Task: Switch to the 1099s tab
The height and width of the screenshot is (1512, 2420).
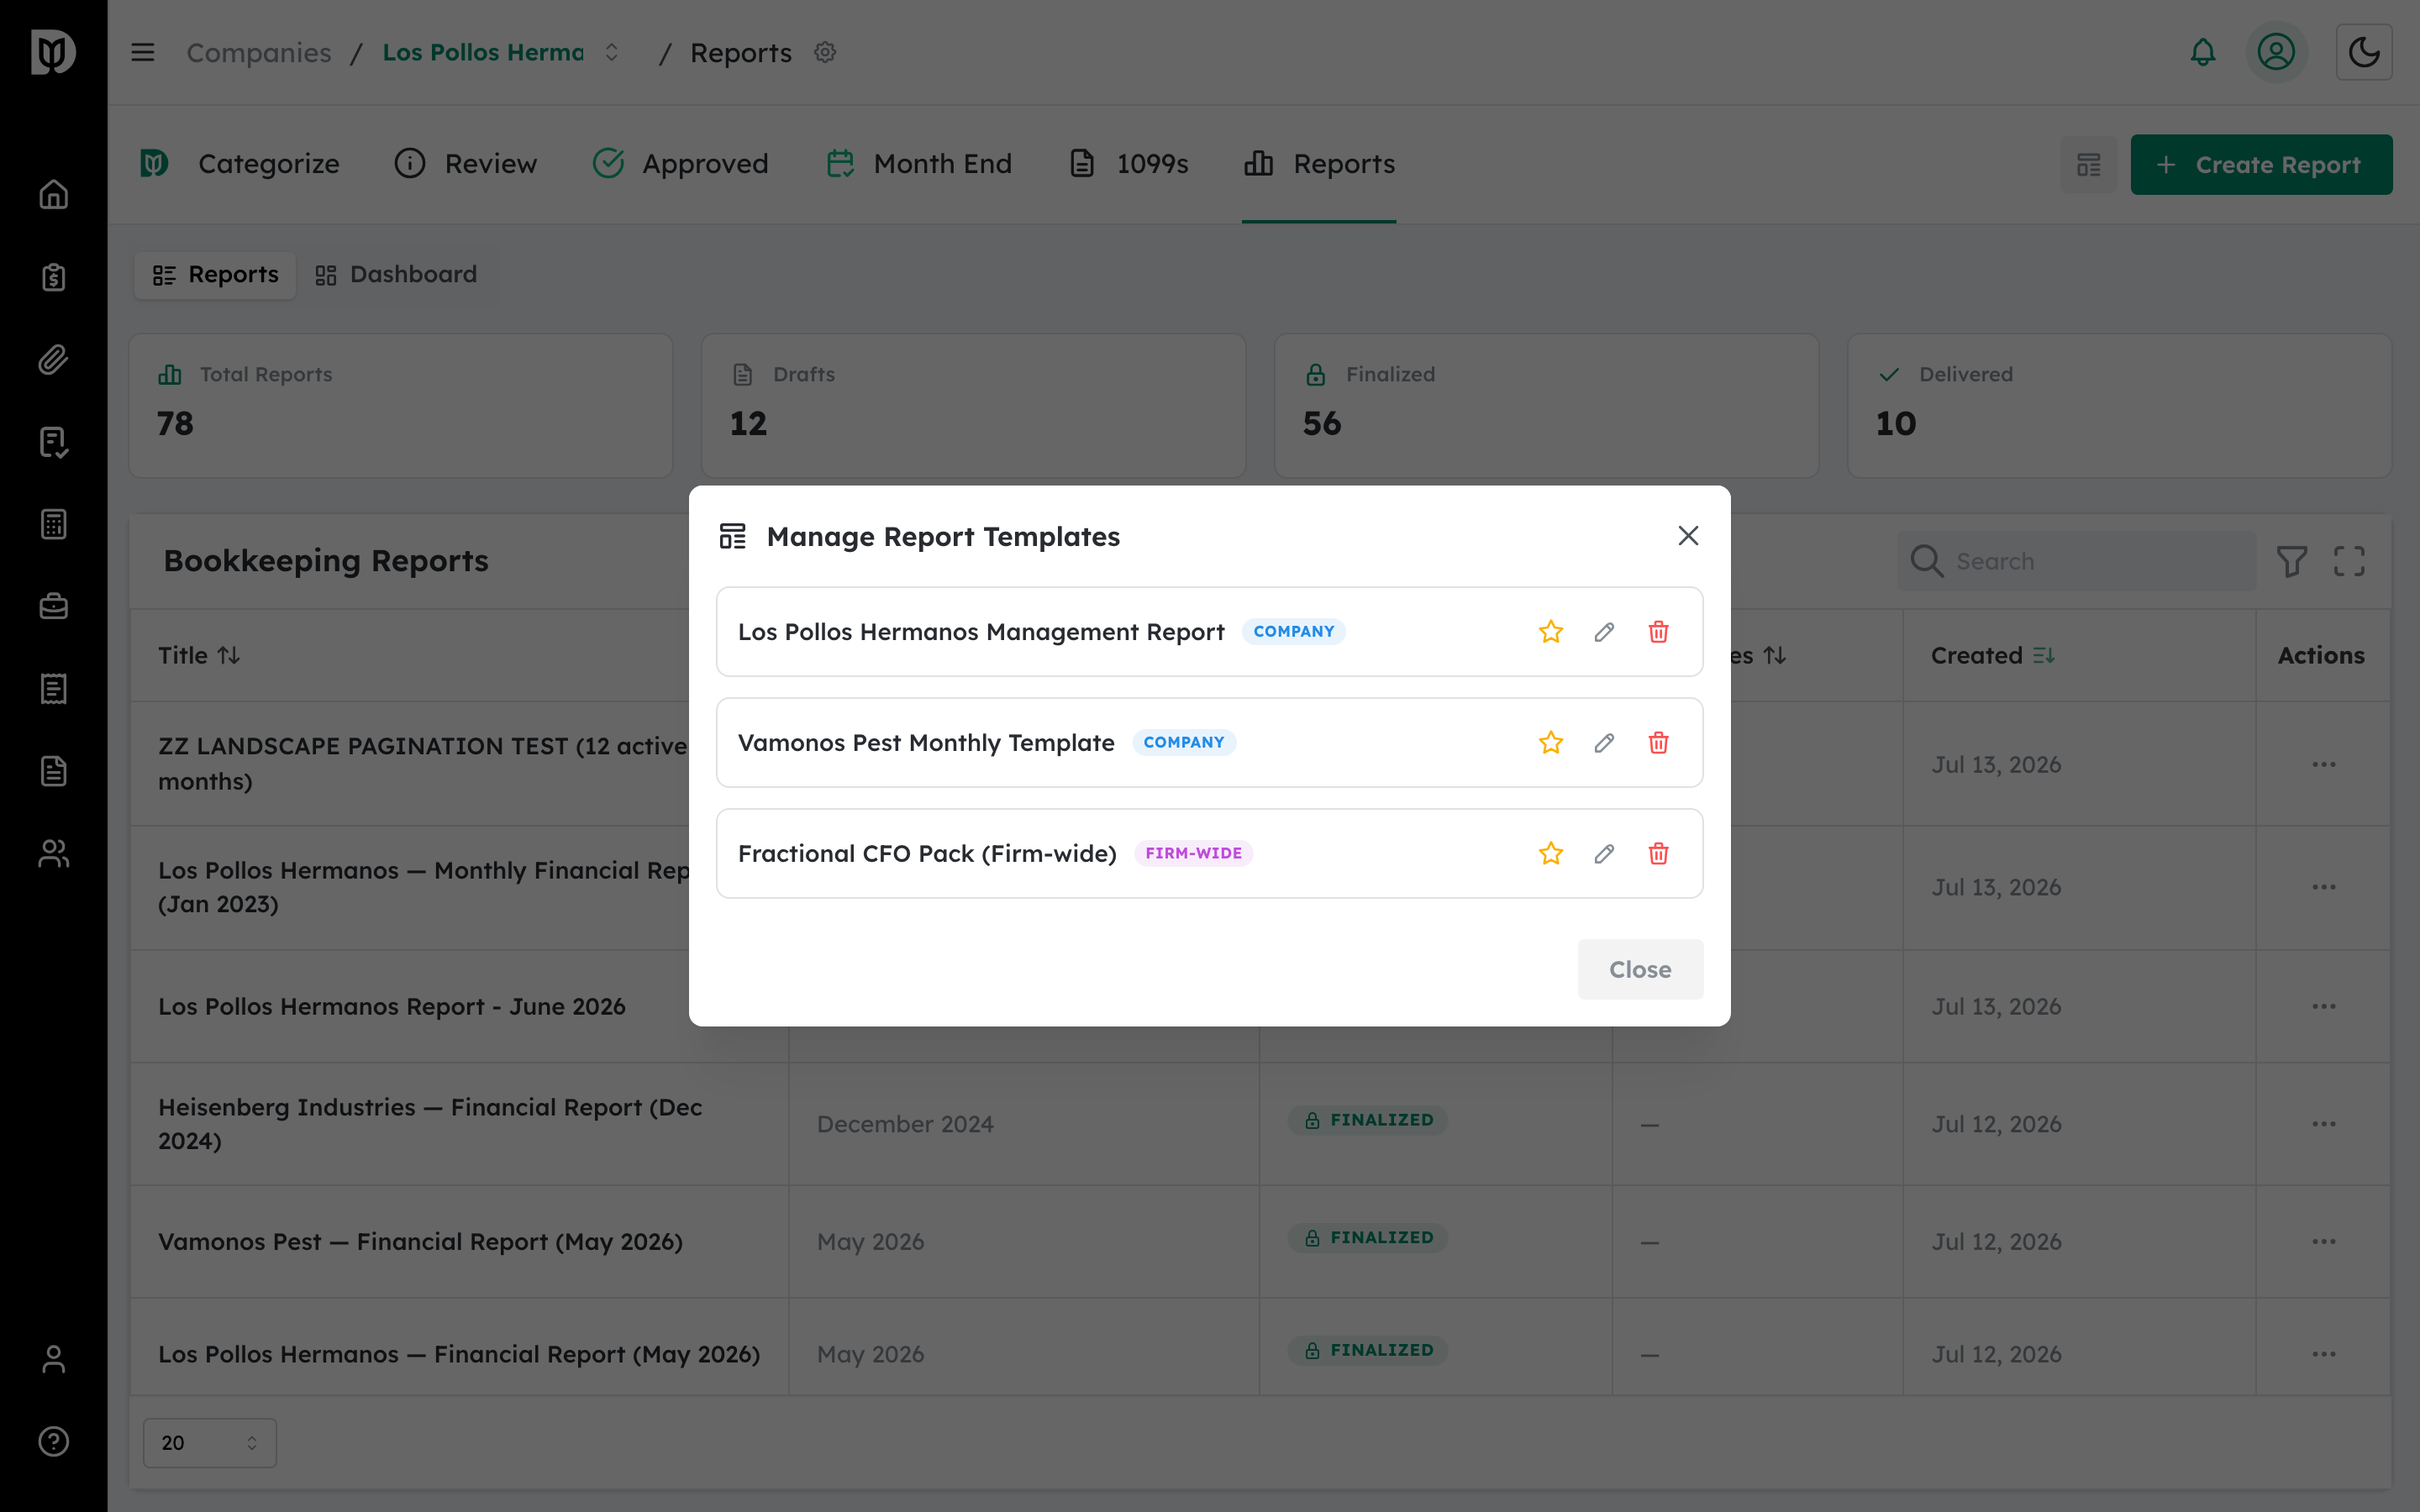Action: click(x=1129, y=164)
